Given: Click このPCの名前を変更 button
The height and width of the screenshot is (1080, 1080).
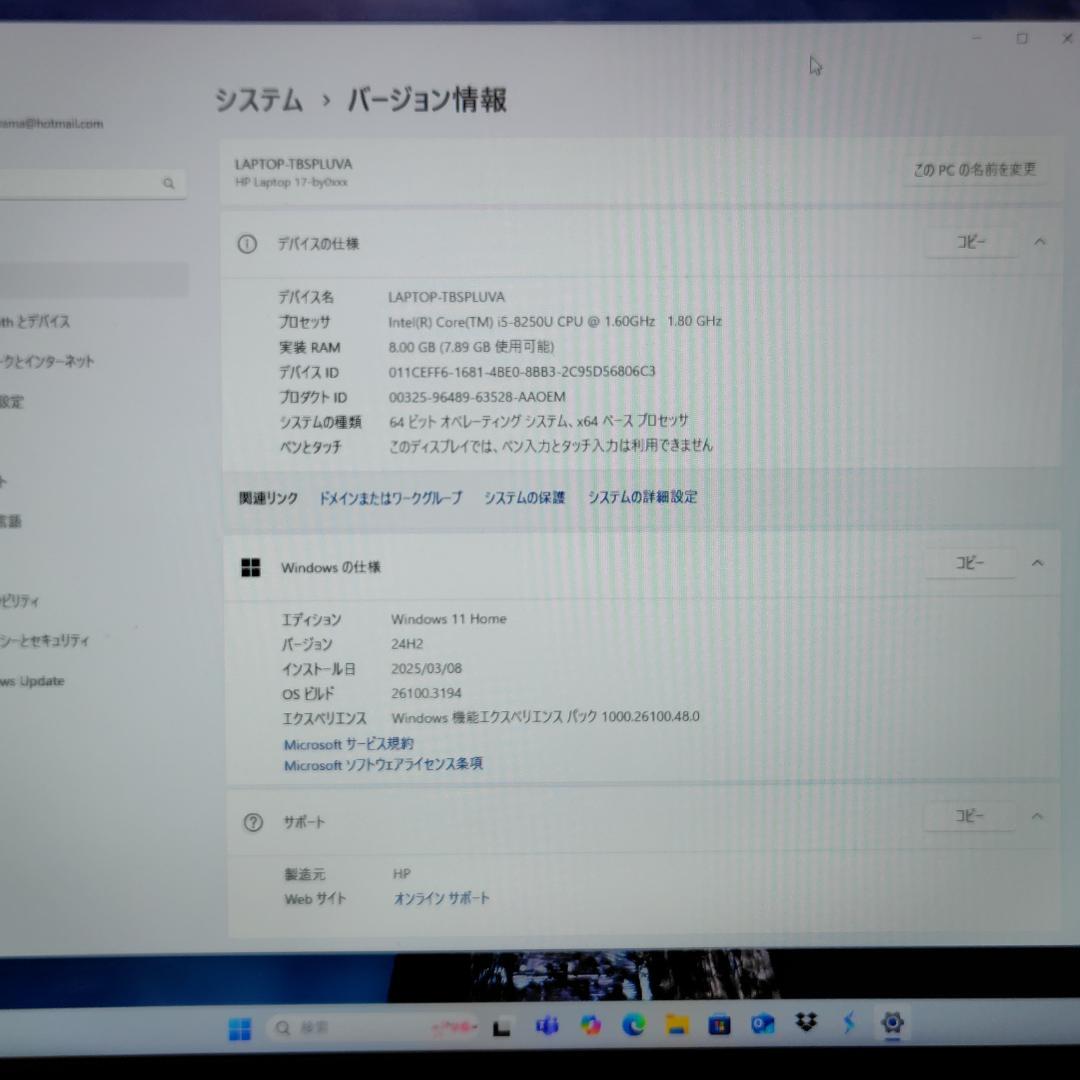Looking at the screenshot, I should click(x=975, y=170).
